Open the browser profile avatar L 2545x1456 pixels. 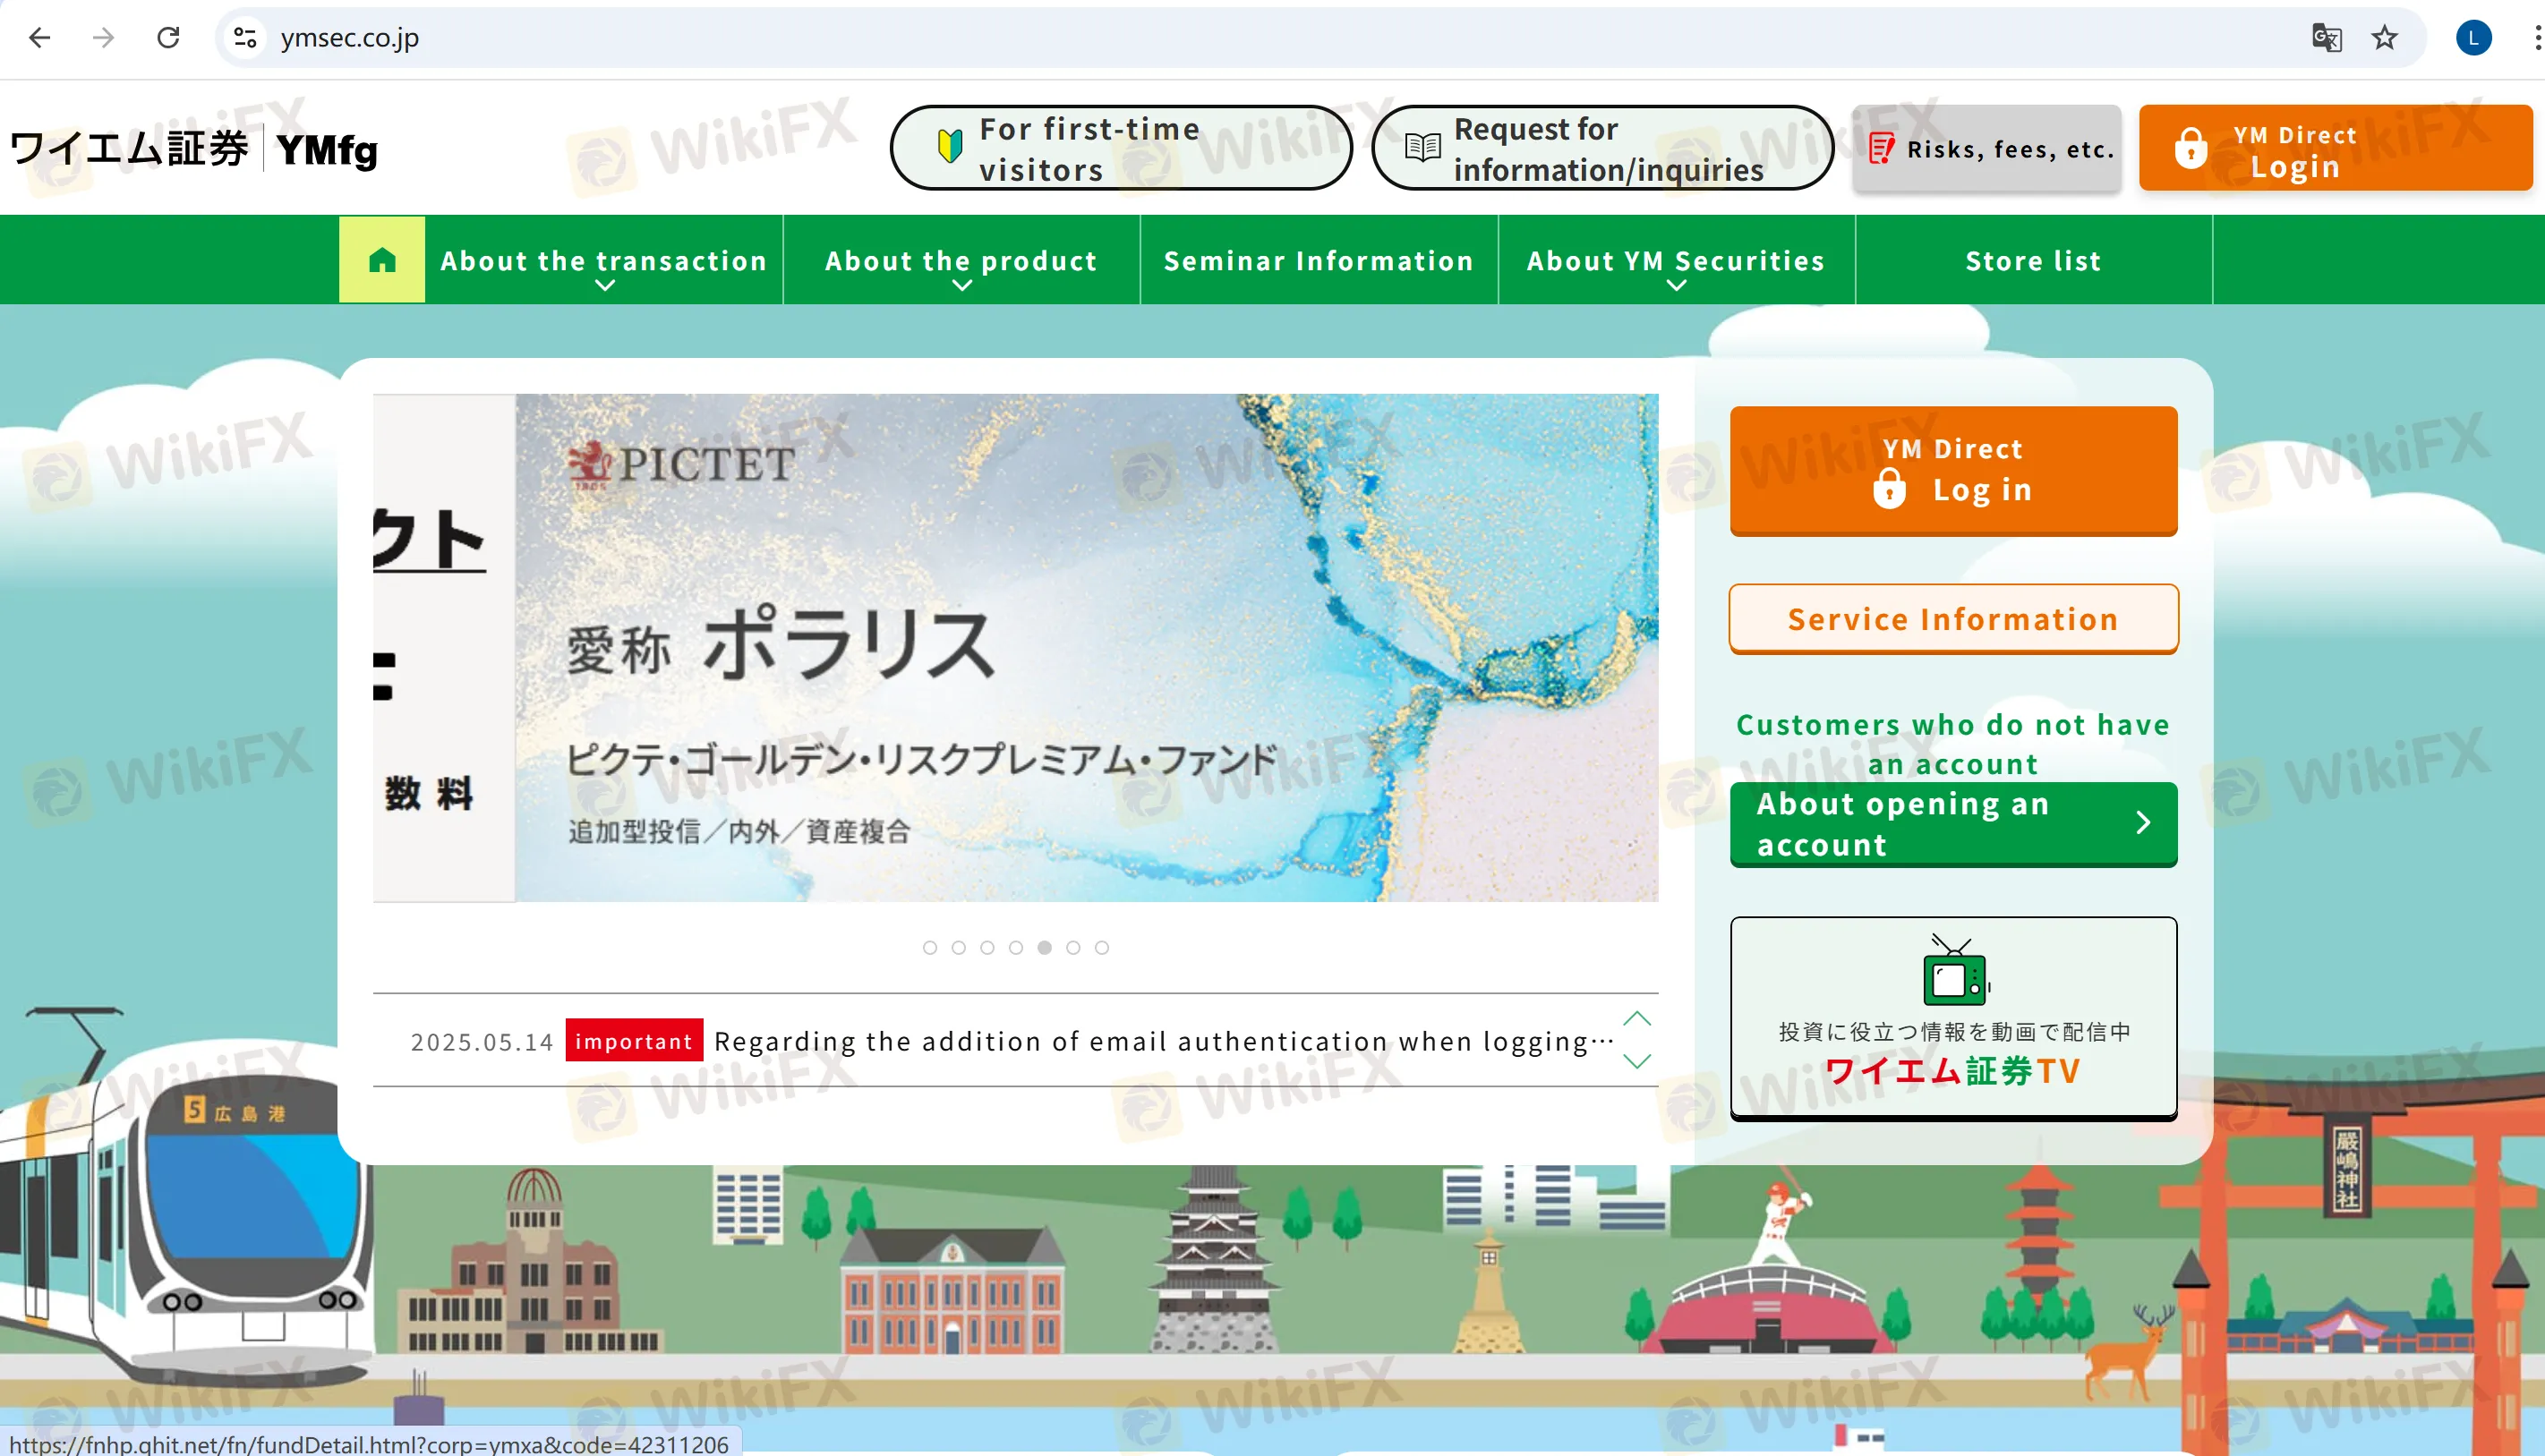[x=2473, y=38]
